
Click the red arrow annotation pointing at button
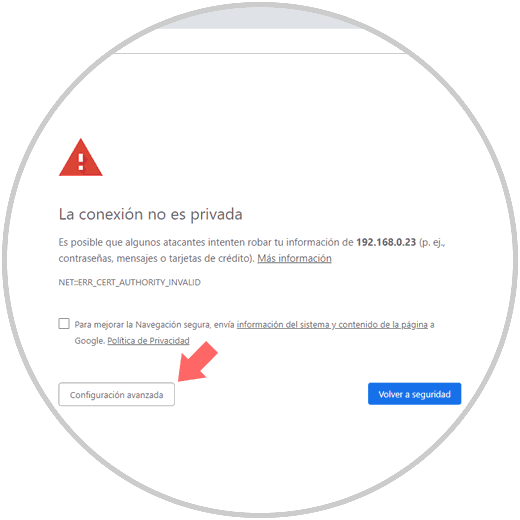pos(197,362)
